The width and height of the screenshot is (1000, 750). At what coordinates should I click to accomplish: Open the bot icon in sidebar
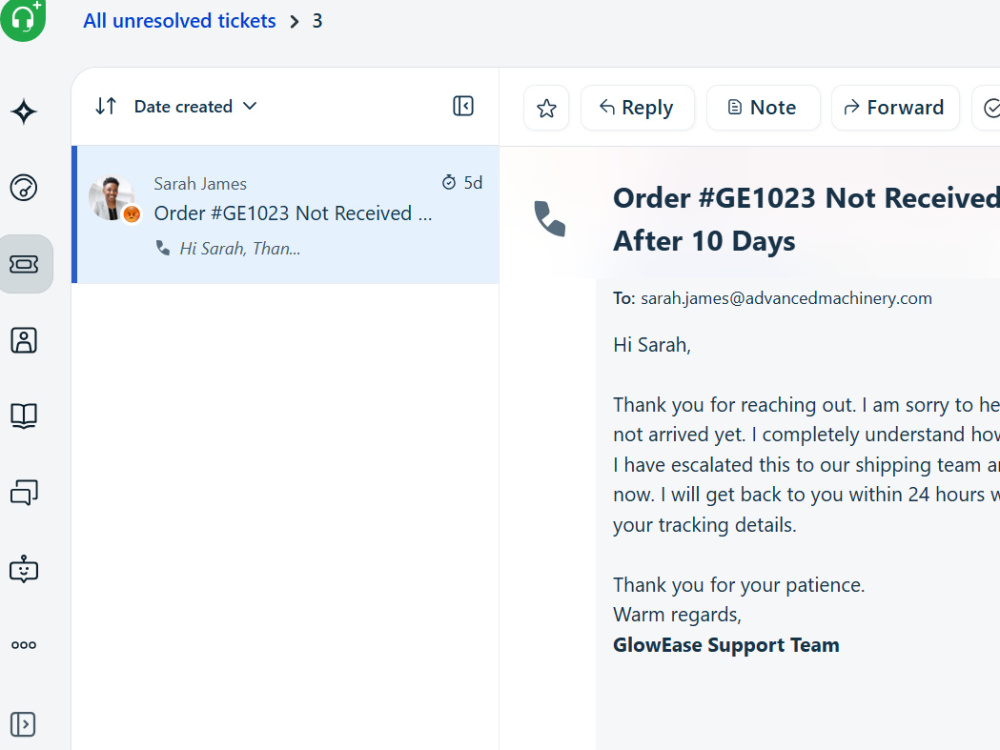pyautogui.click(x=24, y=568)
